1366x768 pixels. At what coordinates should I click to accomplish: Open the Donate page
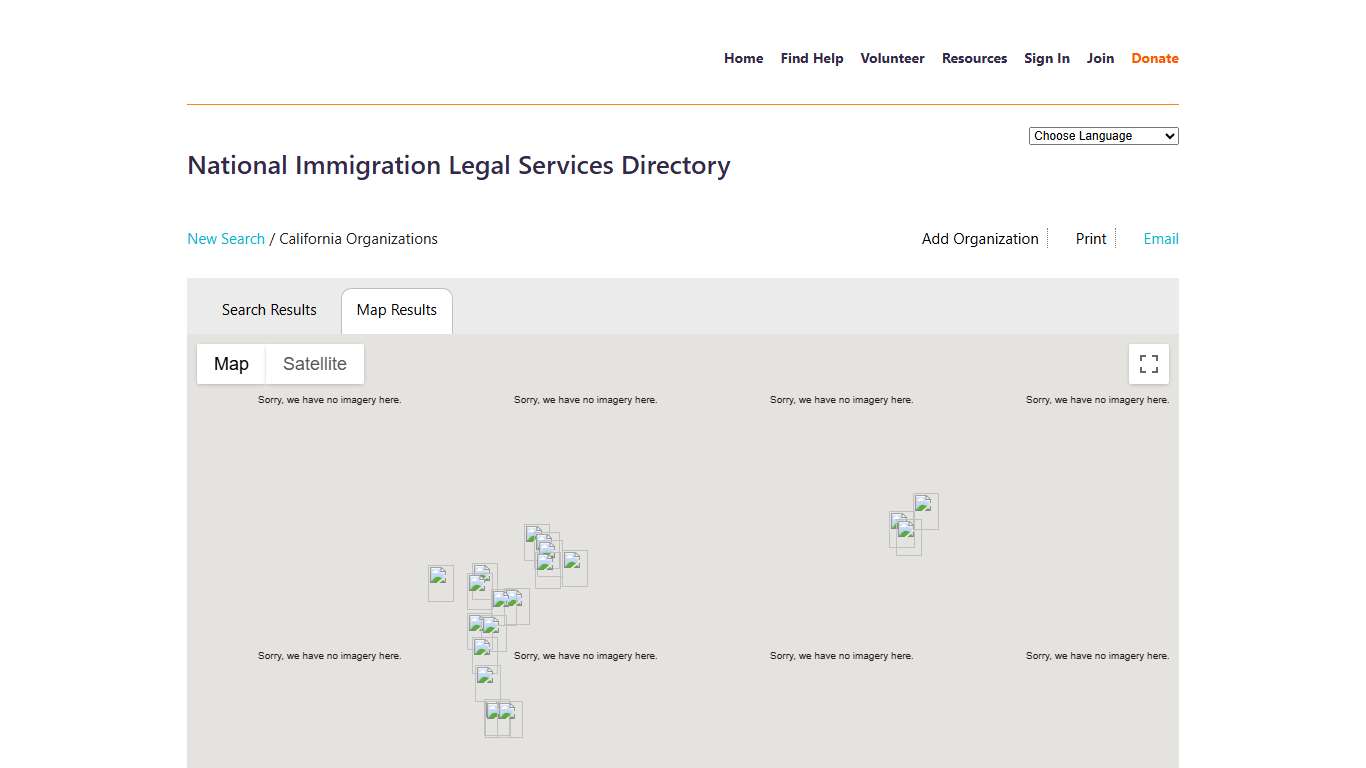pos(1154,58)
